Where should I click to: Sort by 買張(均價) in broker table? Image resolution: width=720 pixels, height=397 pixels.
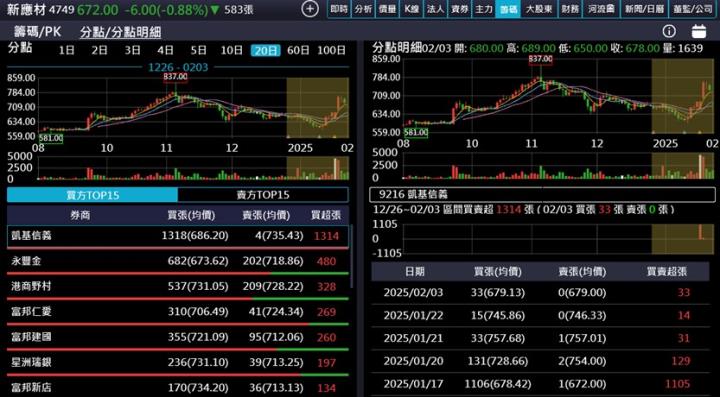point(191,215)
